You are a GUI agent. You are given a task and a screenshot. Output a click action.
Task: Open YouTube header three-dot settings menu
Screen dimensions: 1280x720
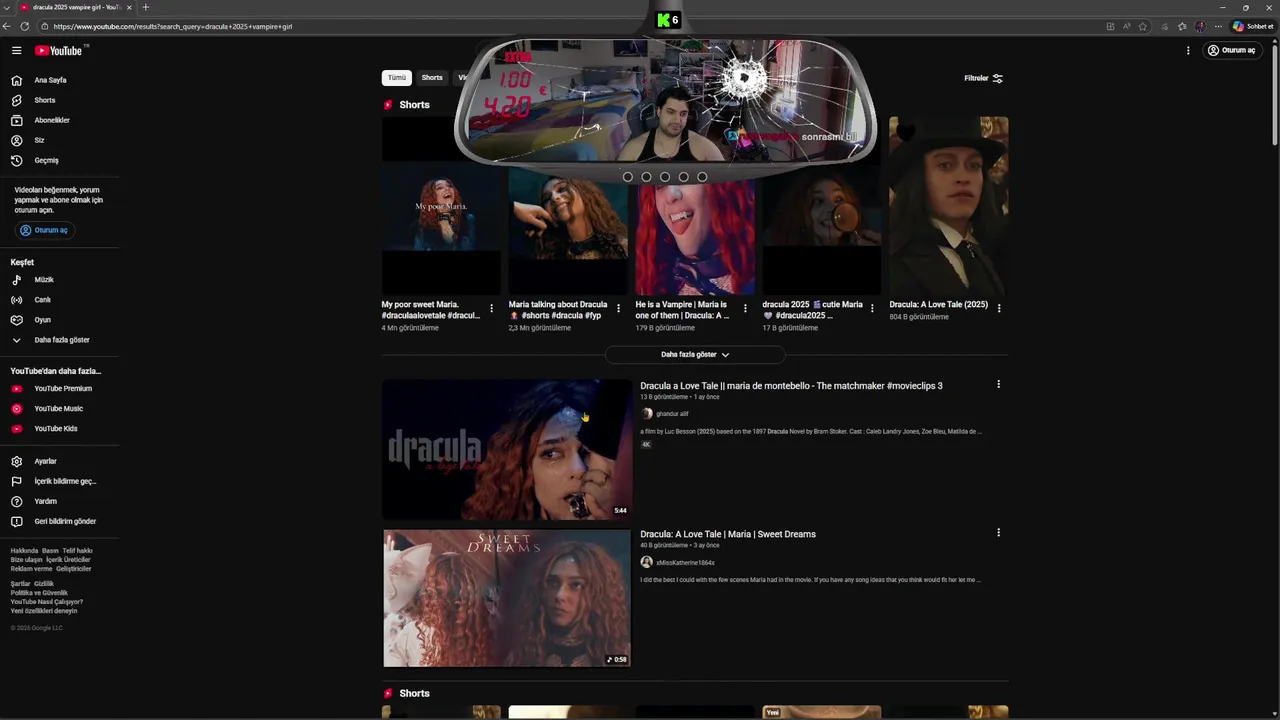1188,50
